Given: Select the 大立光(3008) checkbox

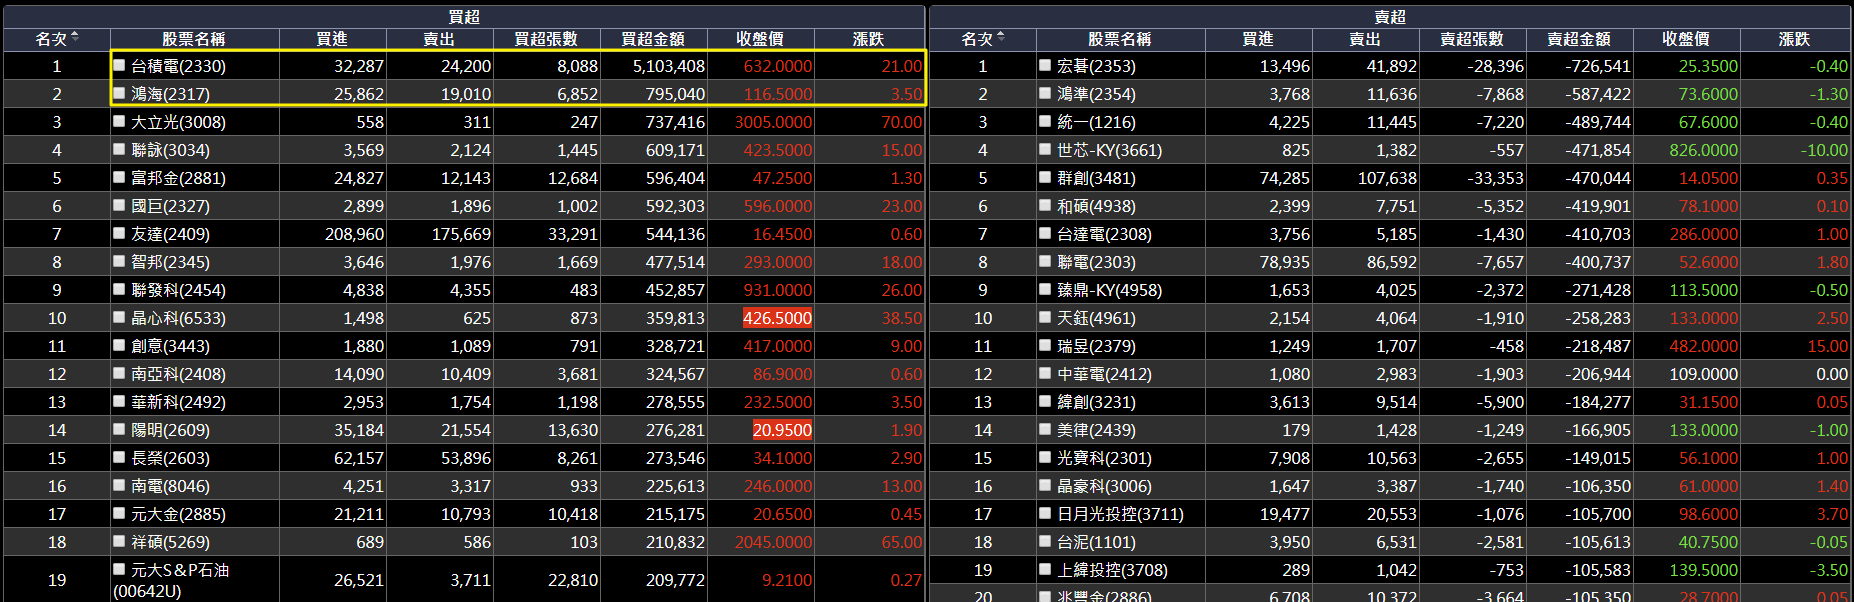Looking at the screenshot, I should [119, 121].
